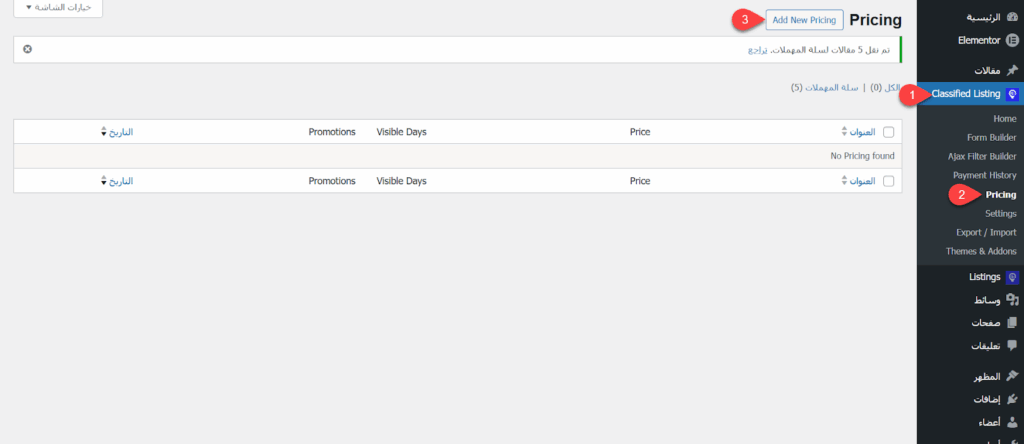Open Form Builder submenu item
Image resolution: width=1024 pixels, height=444 pixels.
(991, 137)
